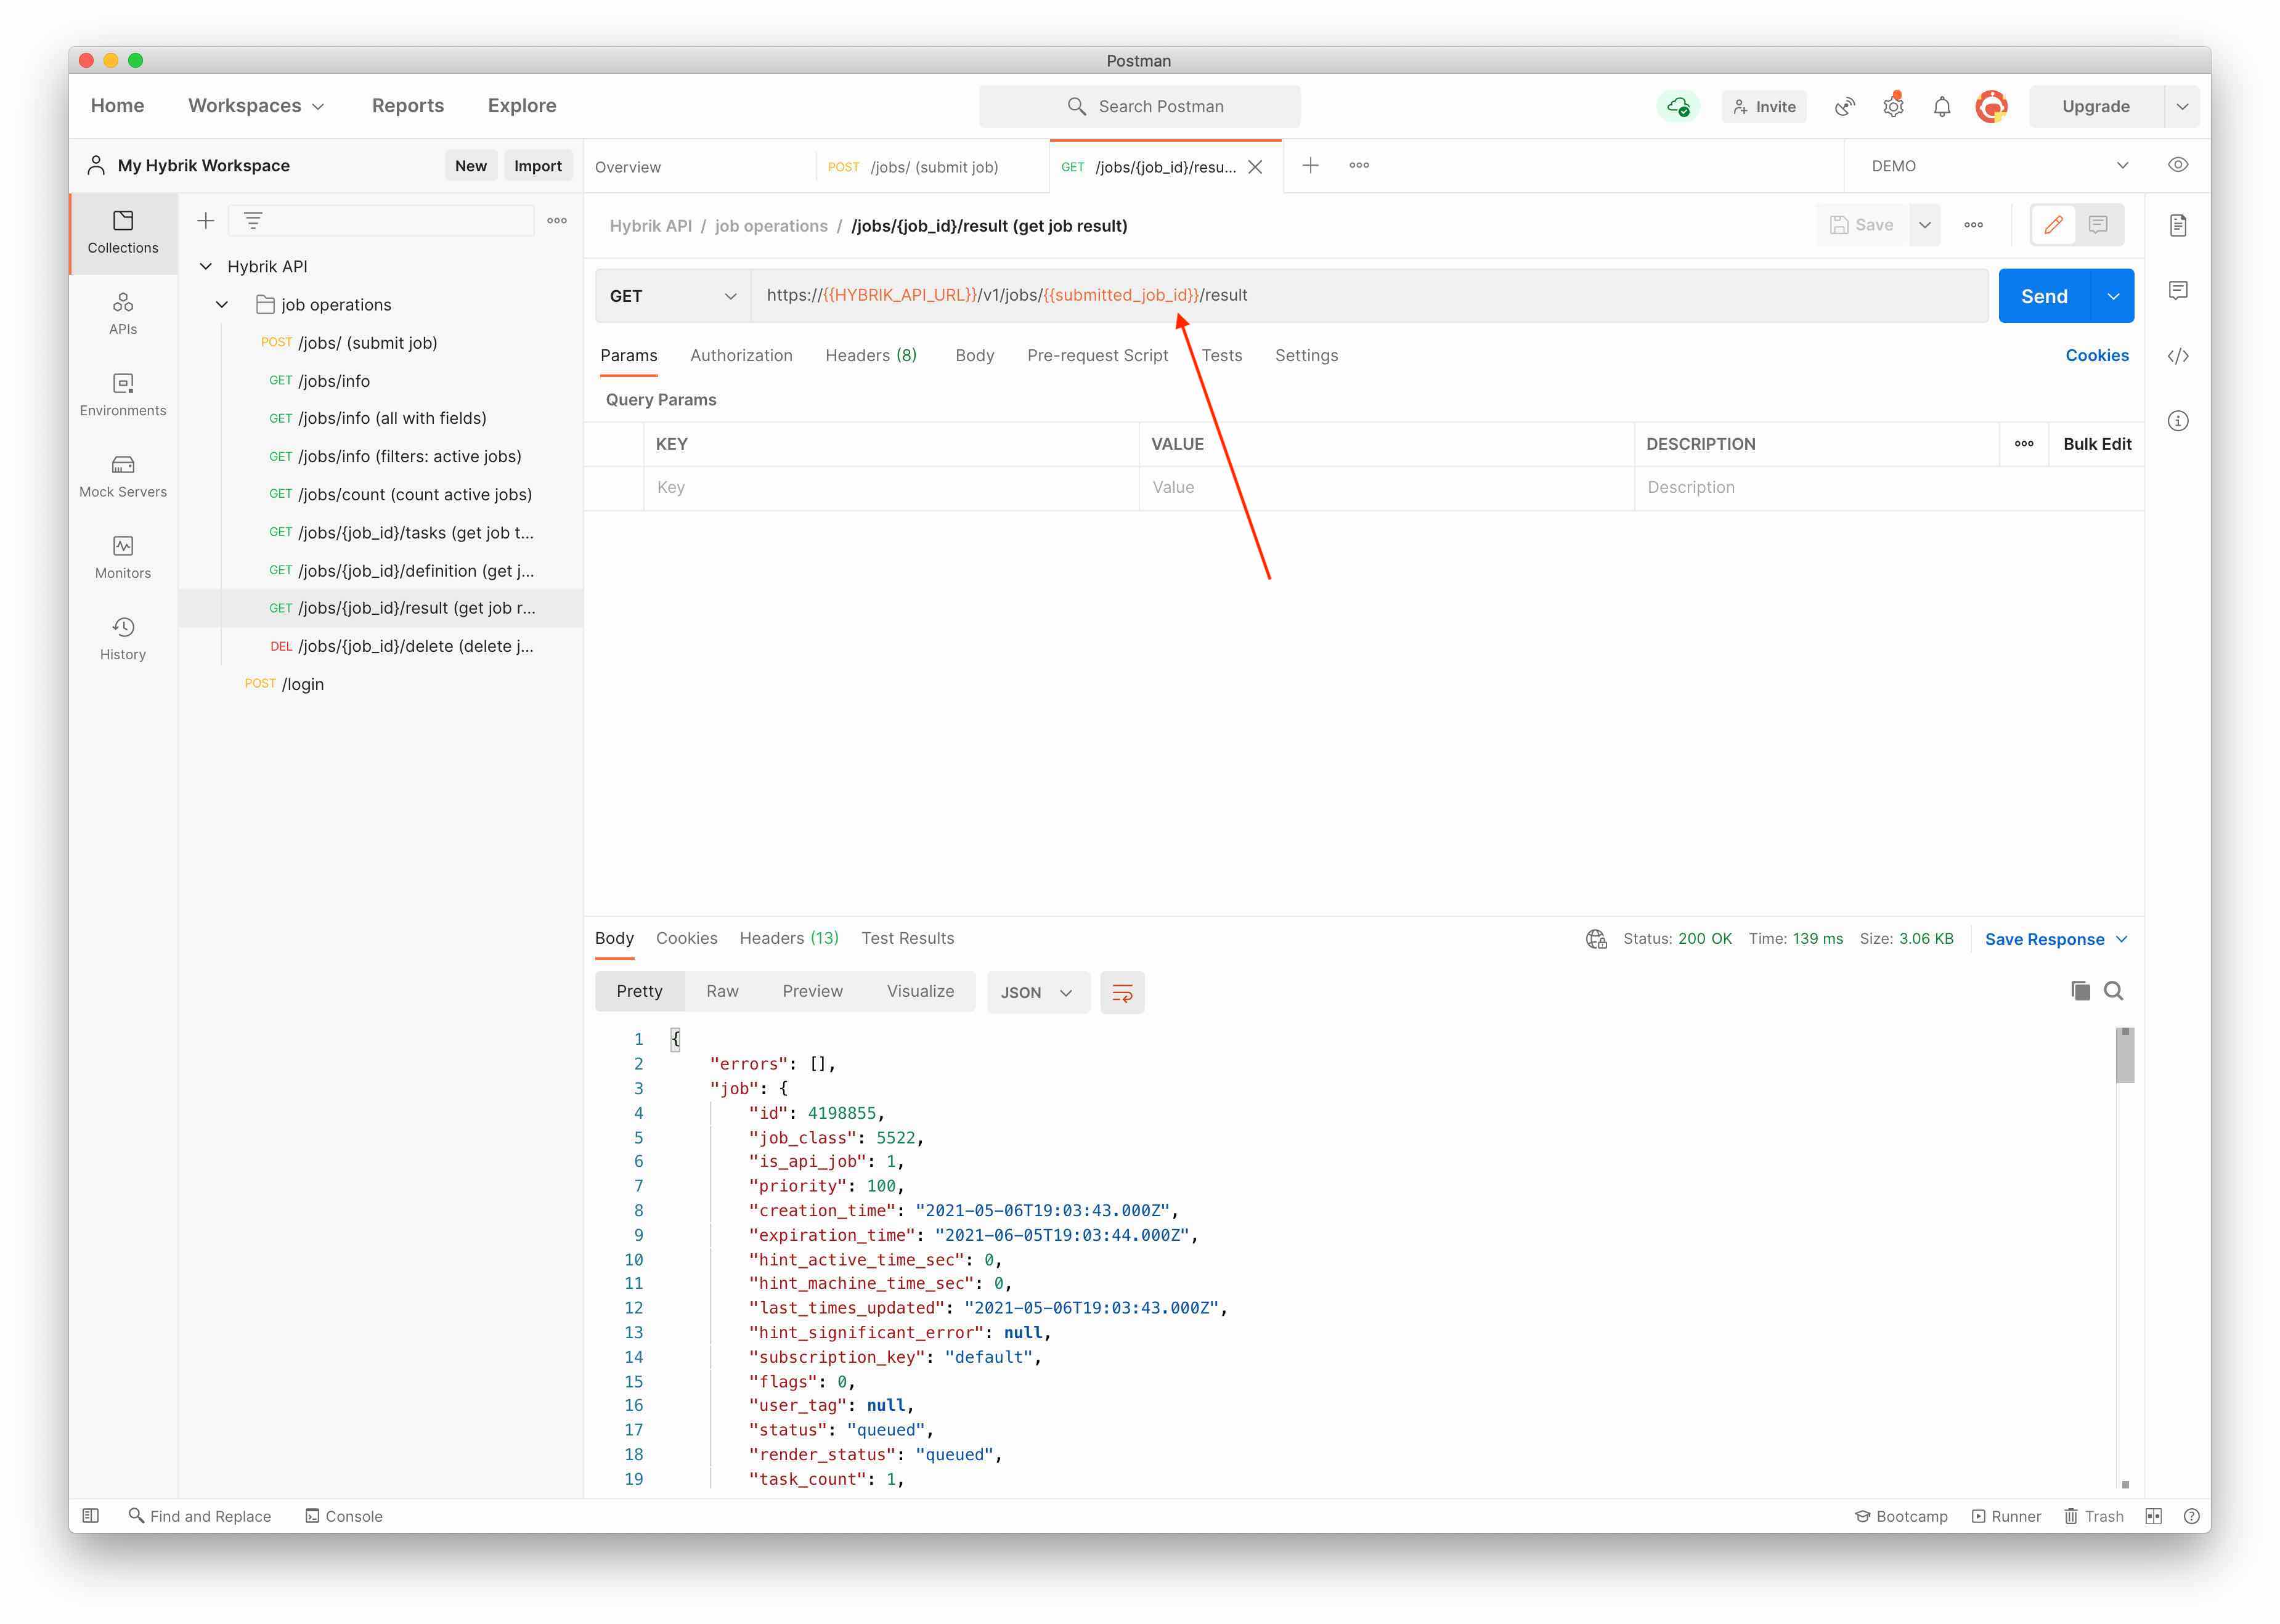Open the Environments sidebar panel
2280x1624 pixels.
[123, 394]
